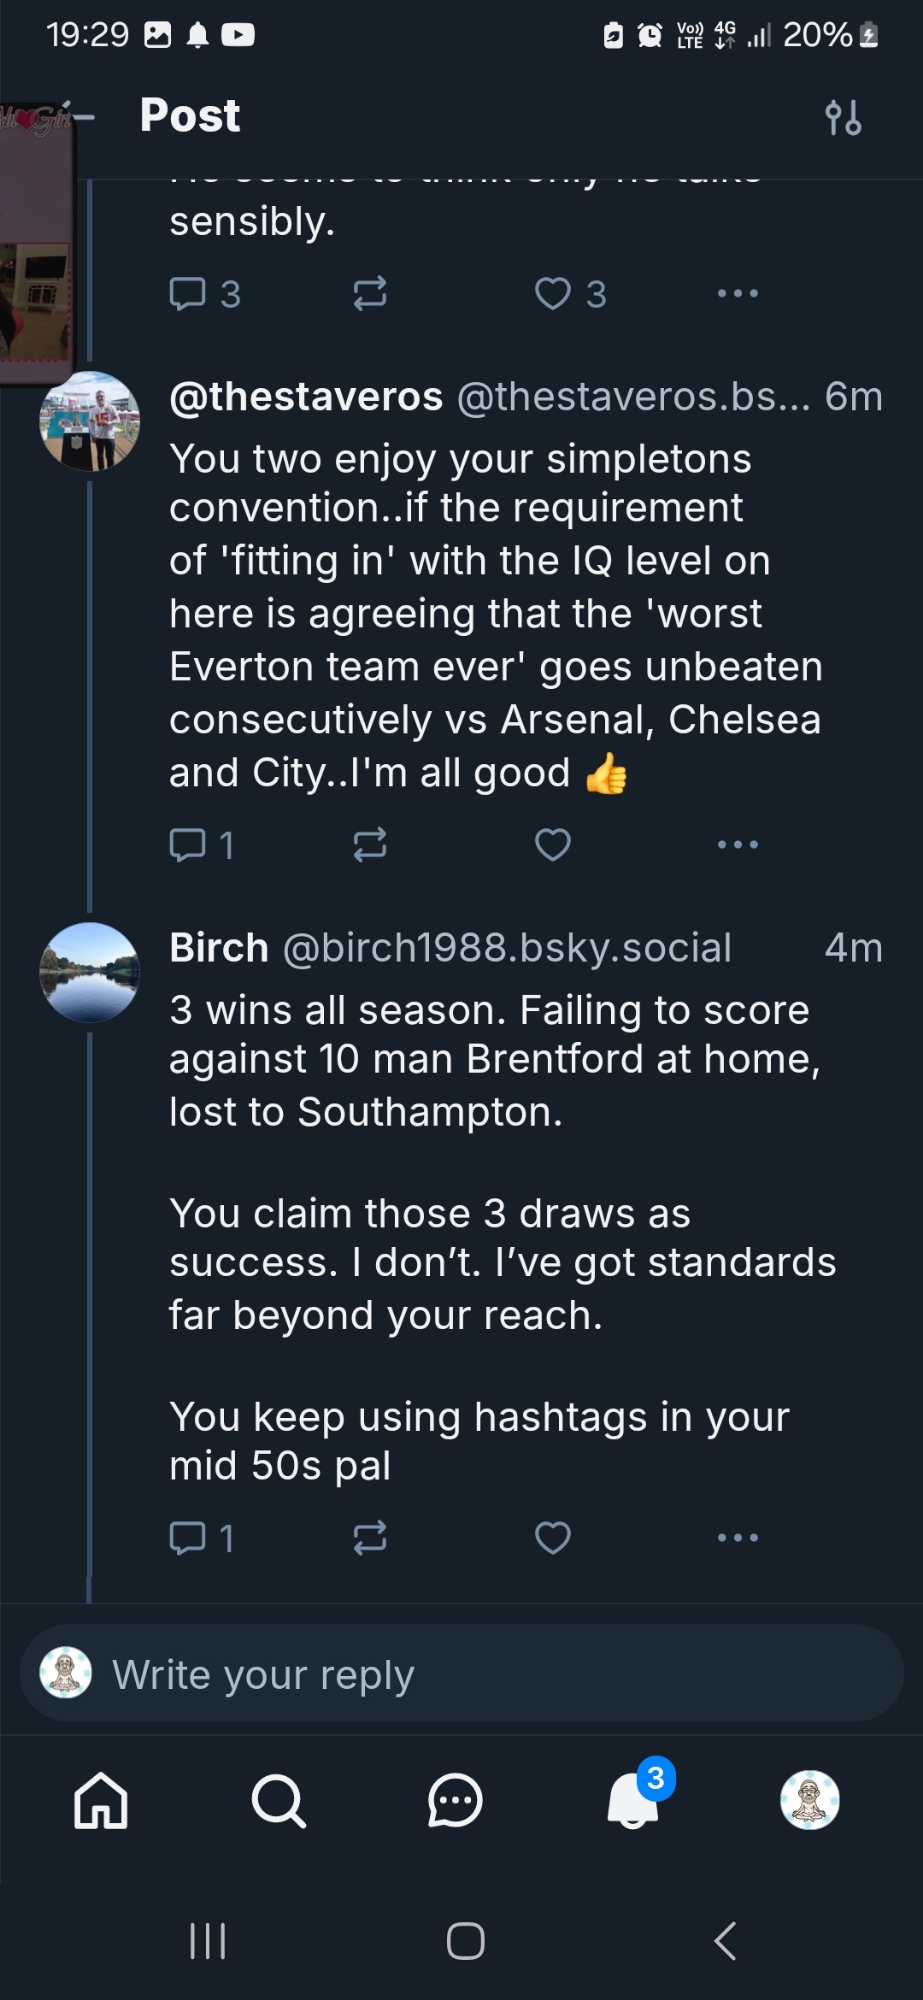Open Chat messages tab
This screenshot has width=923, height=2000.
(x=455, y=1801)
